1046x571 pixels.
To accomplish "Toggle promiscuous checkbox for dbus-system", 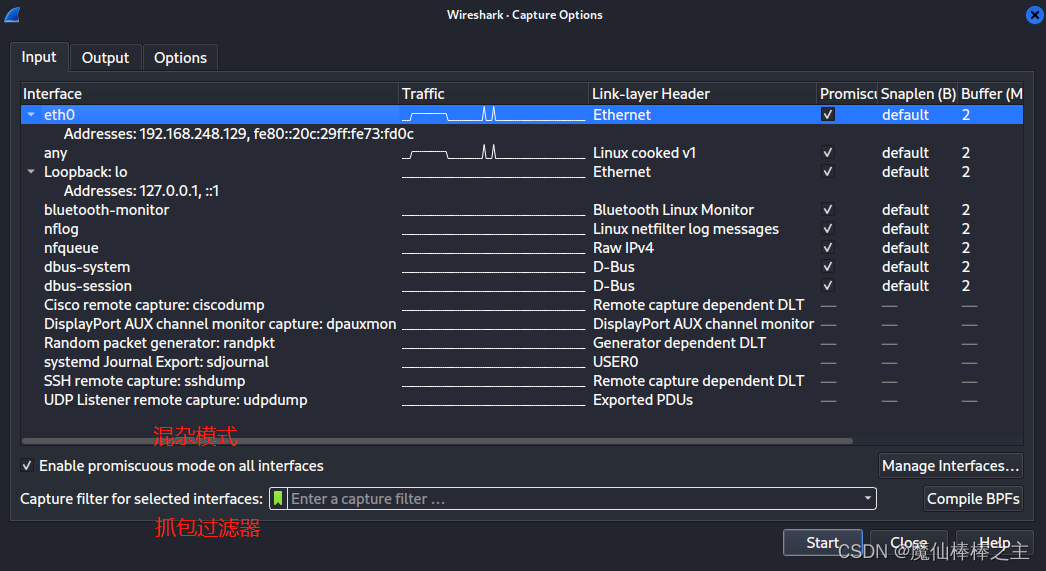I will 828,267.
